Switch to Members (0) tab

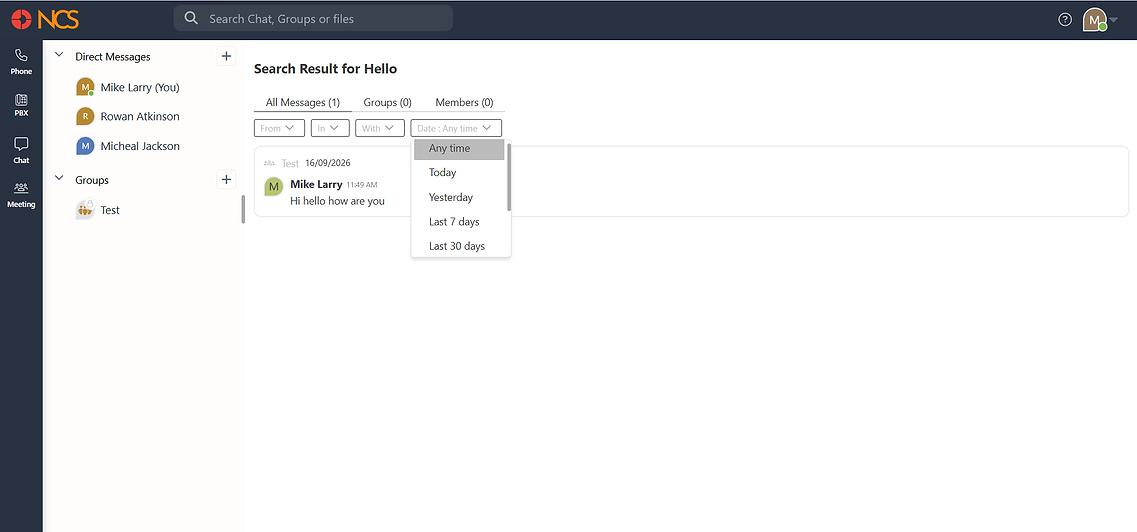464,103
